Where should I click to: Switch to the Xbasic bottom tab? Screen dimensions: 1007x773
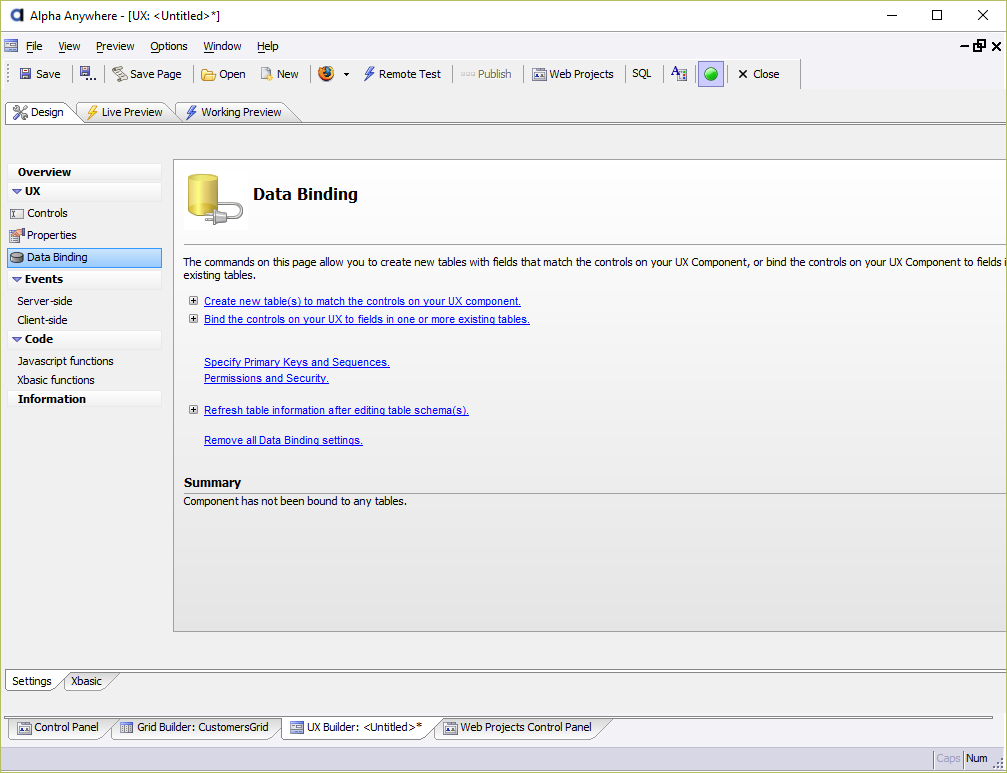86,681
